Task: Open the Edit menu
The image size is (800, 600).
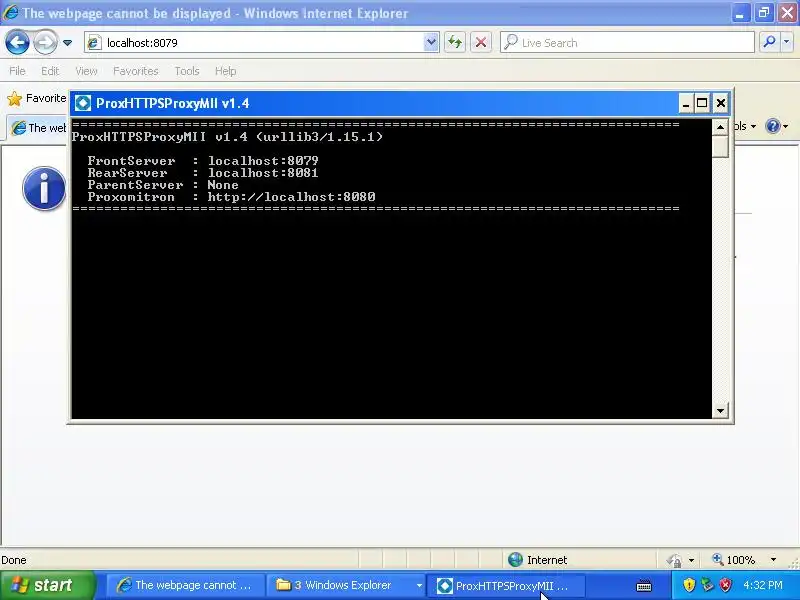Action: [x=50, y=71]
